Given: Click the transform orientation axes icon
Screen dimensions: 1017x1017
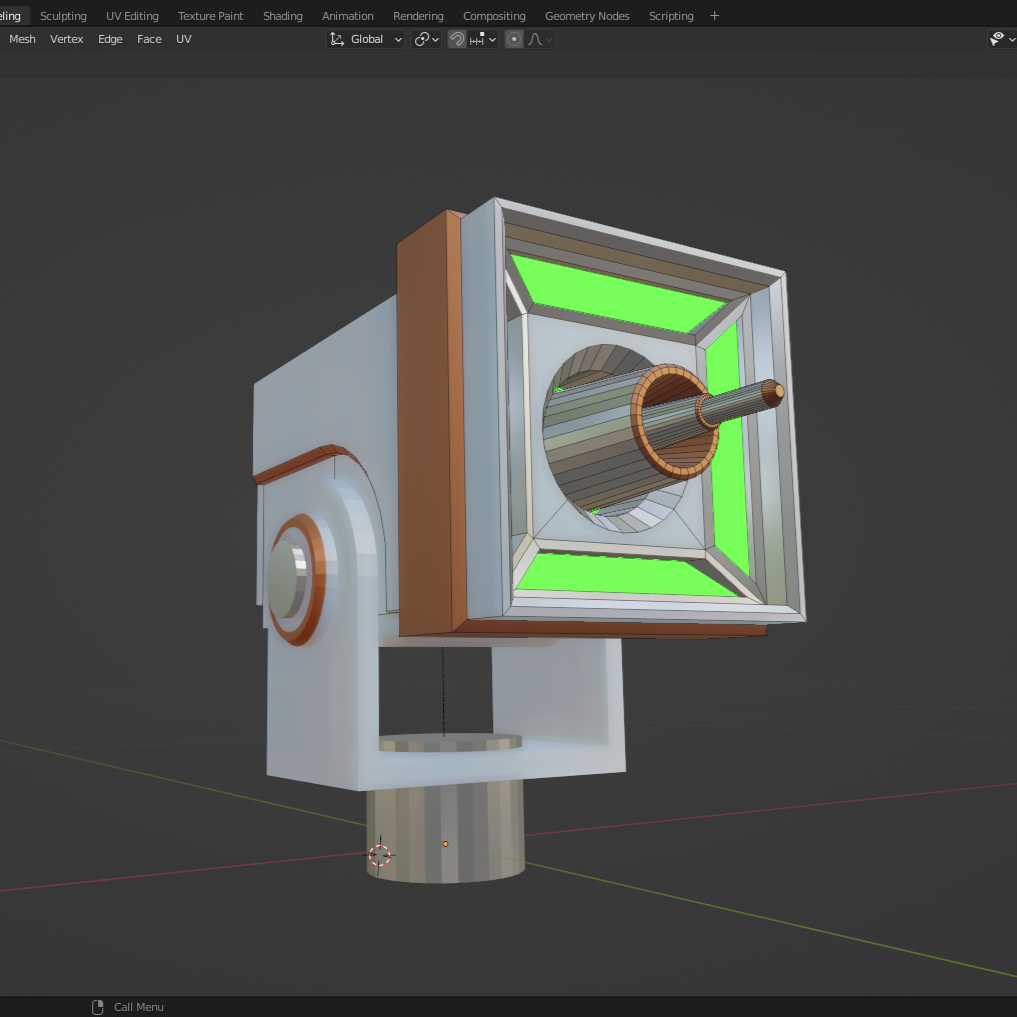Looking at the screenshot, I should point(336,39).
